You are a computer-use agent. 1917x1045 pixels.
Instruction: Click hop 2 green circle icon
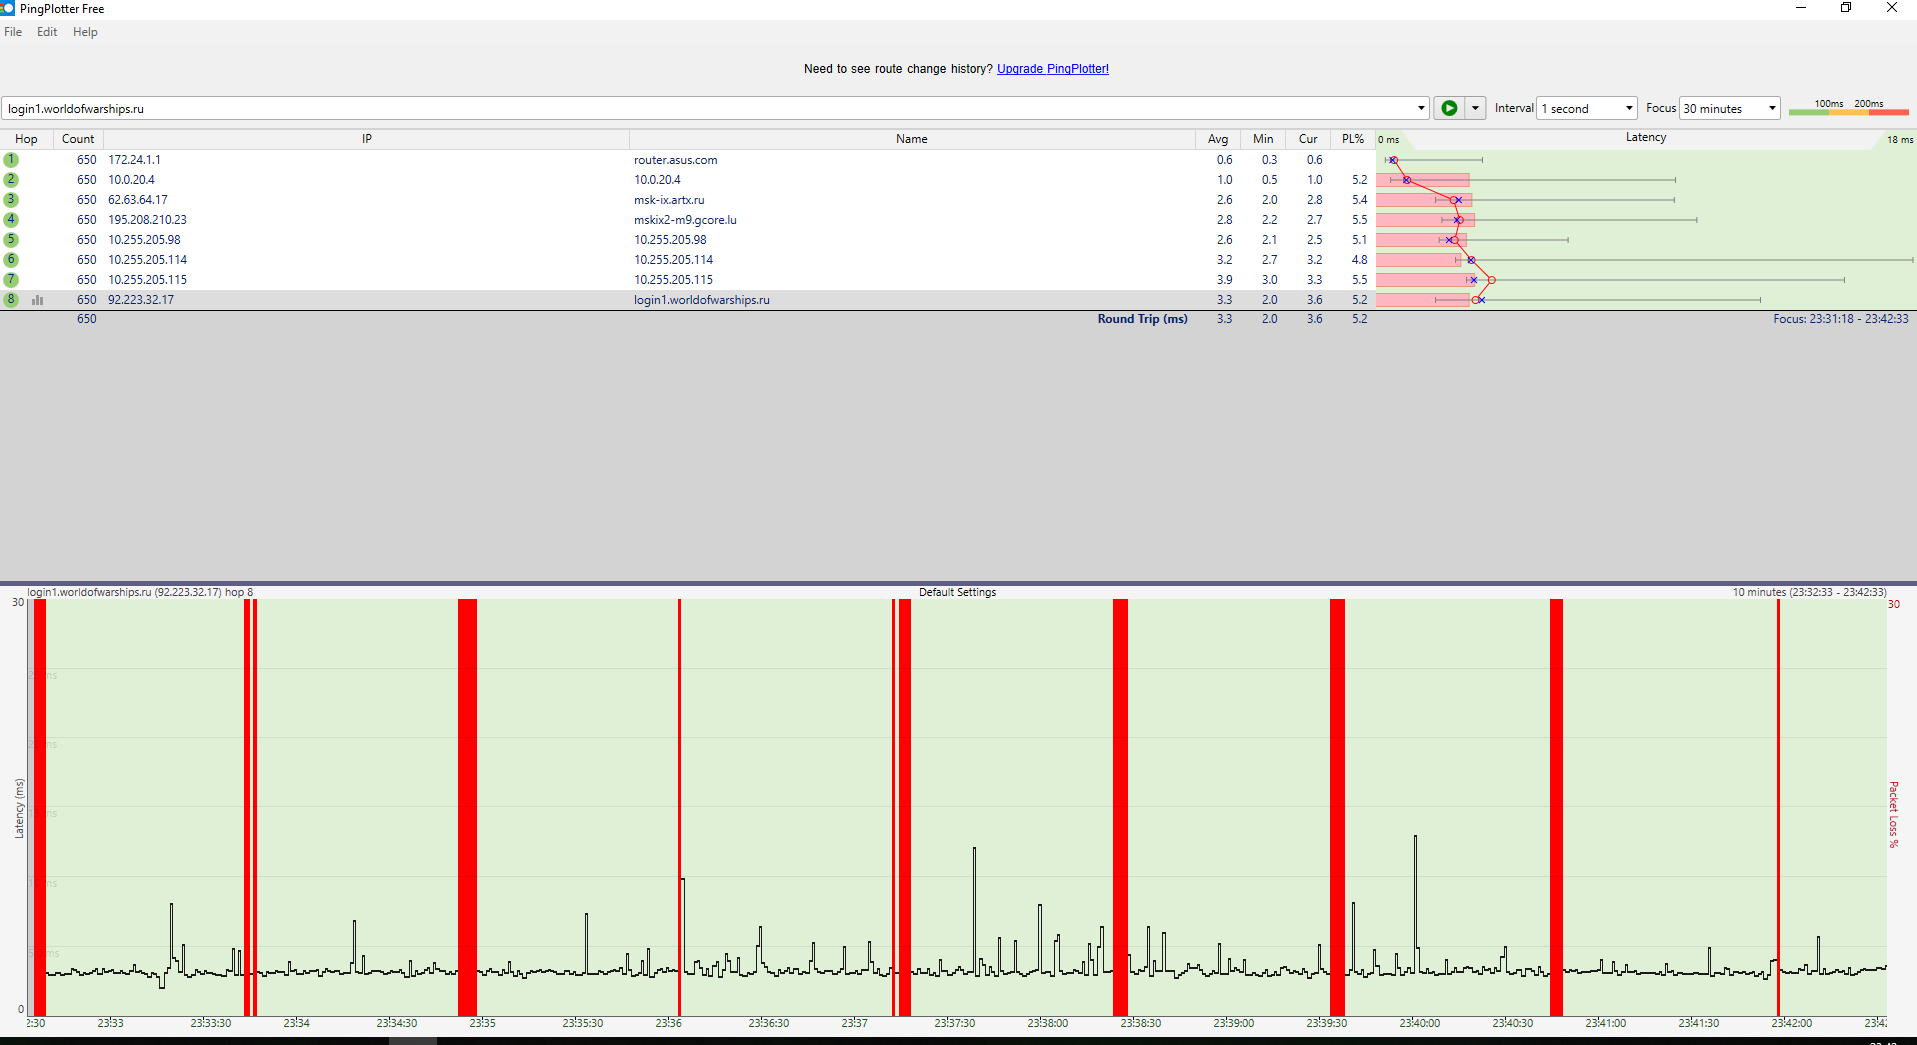click(11, 180)
